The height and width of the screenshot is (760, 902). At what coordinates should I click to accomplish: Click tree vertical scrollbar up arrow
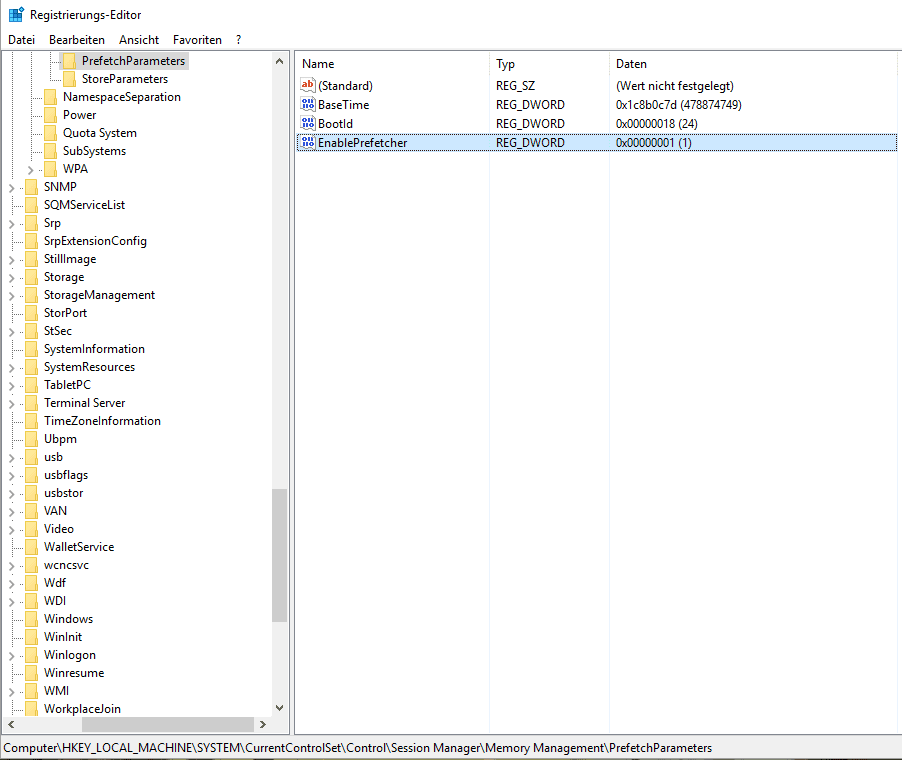coord(280,61)
